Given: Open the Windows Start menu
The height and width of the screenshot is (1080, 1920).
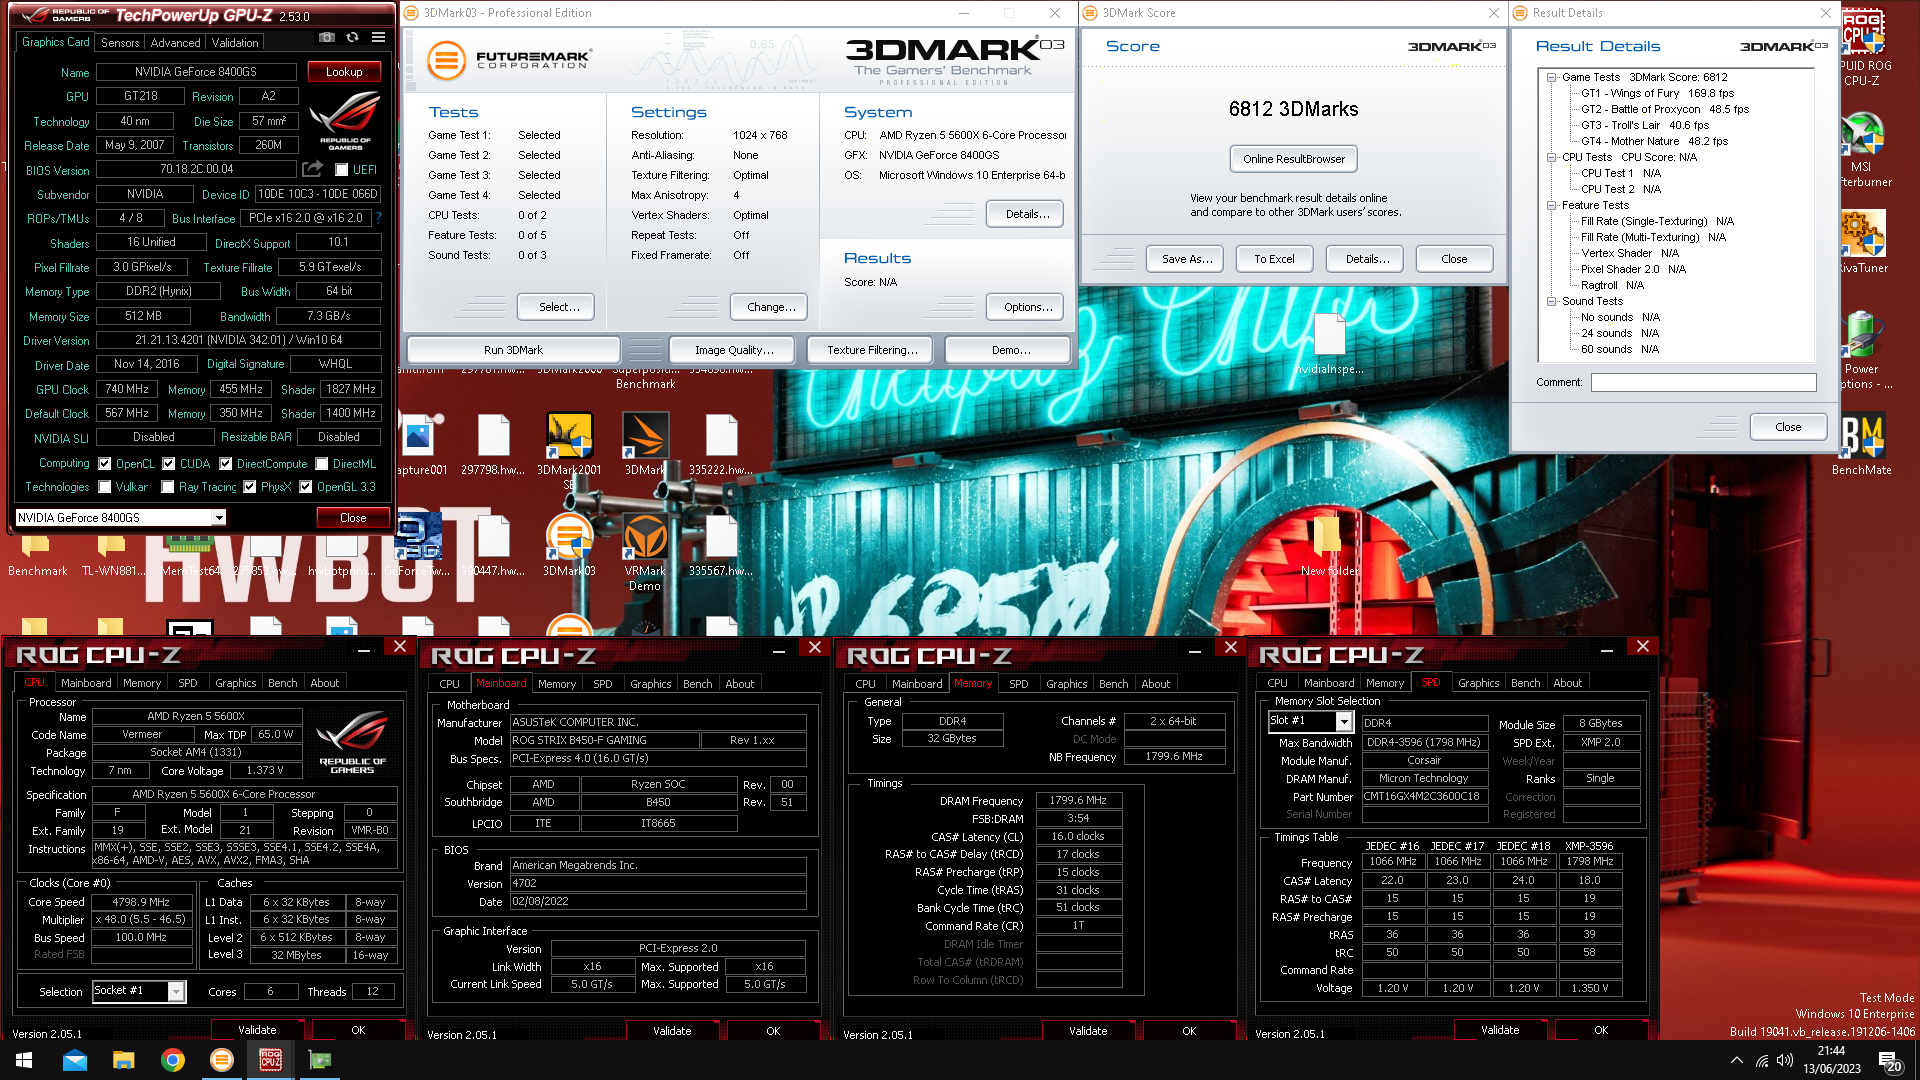Looking at the screenshot, I should [x=24, y=1060].
